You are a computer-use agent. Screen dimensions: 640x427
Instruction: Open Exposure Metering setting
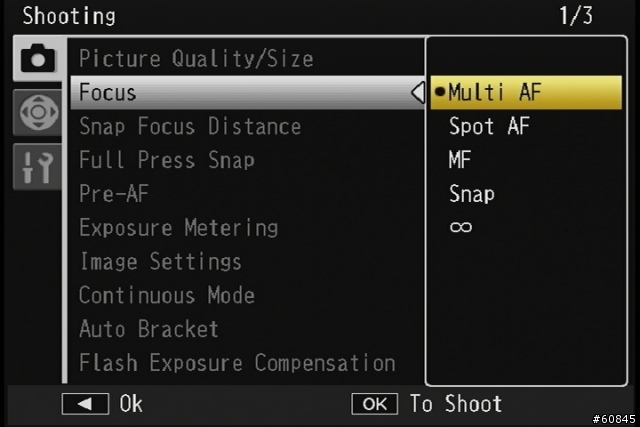pyautogui.click(x=179, y=228)
